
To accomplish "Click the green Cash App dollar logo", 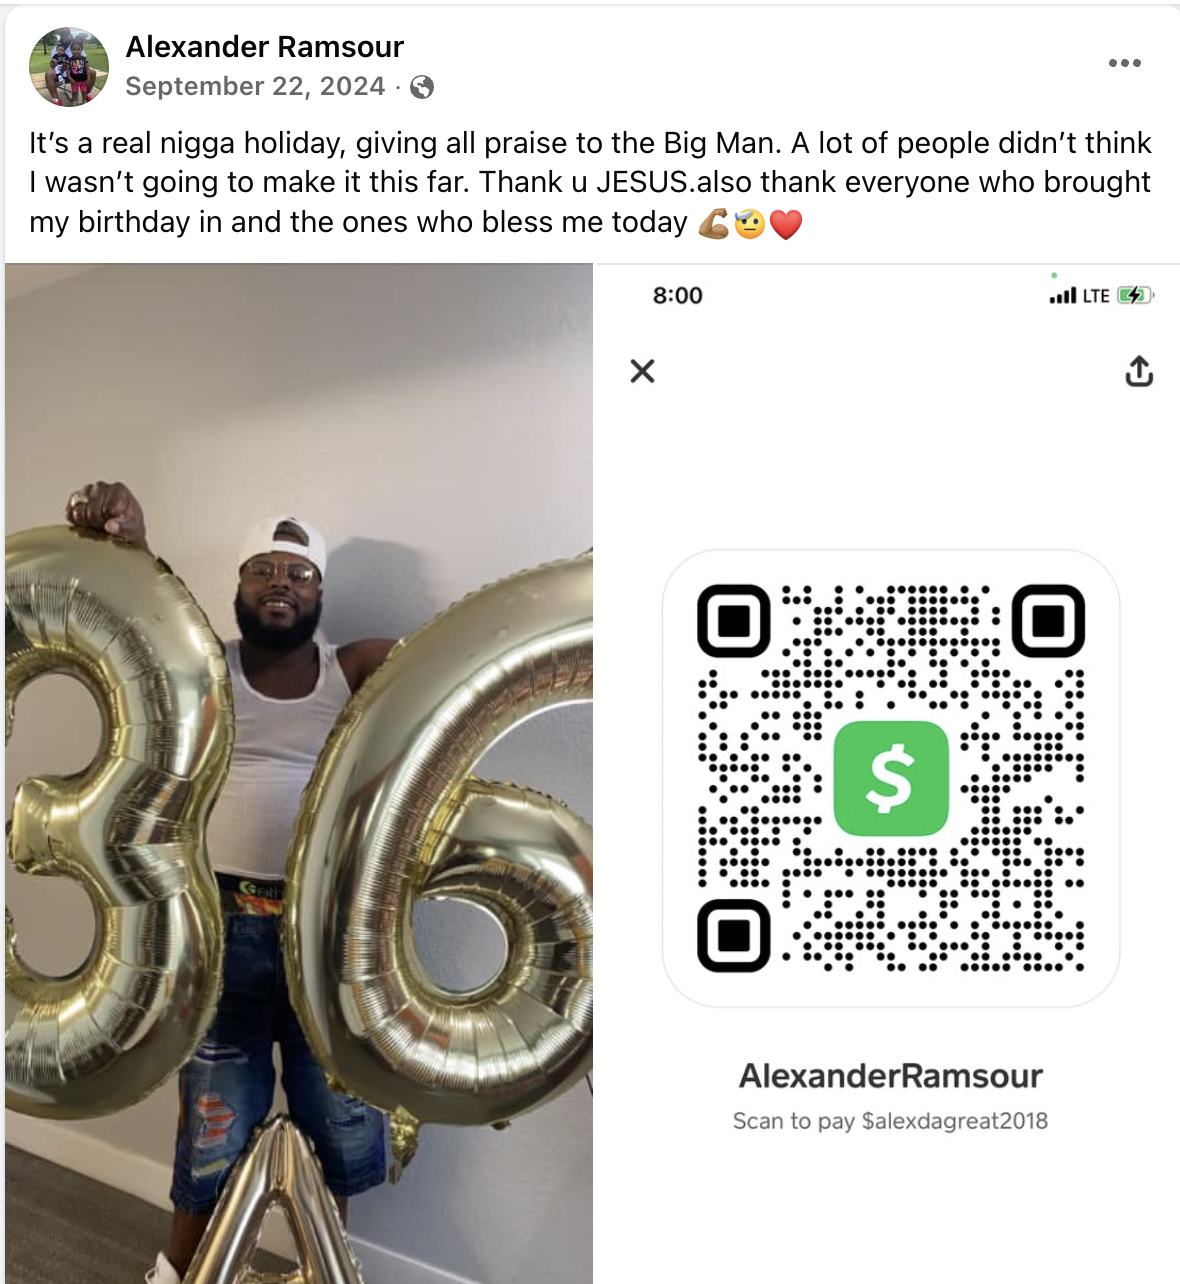I will coord(891,778).
